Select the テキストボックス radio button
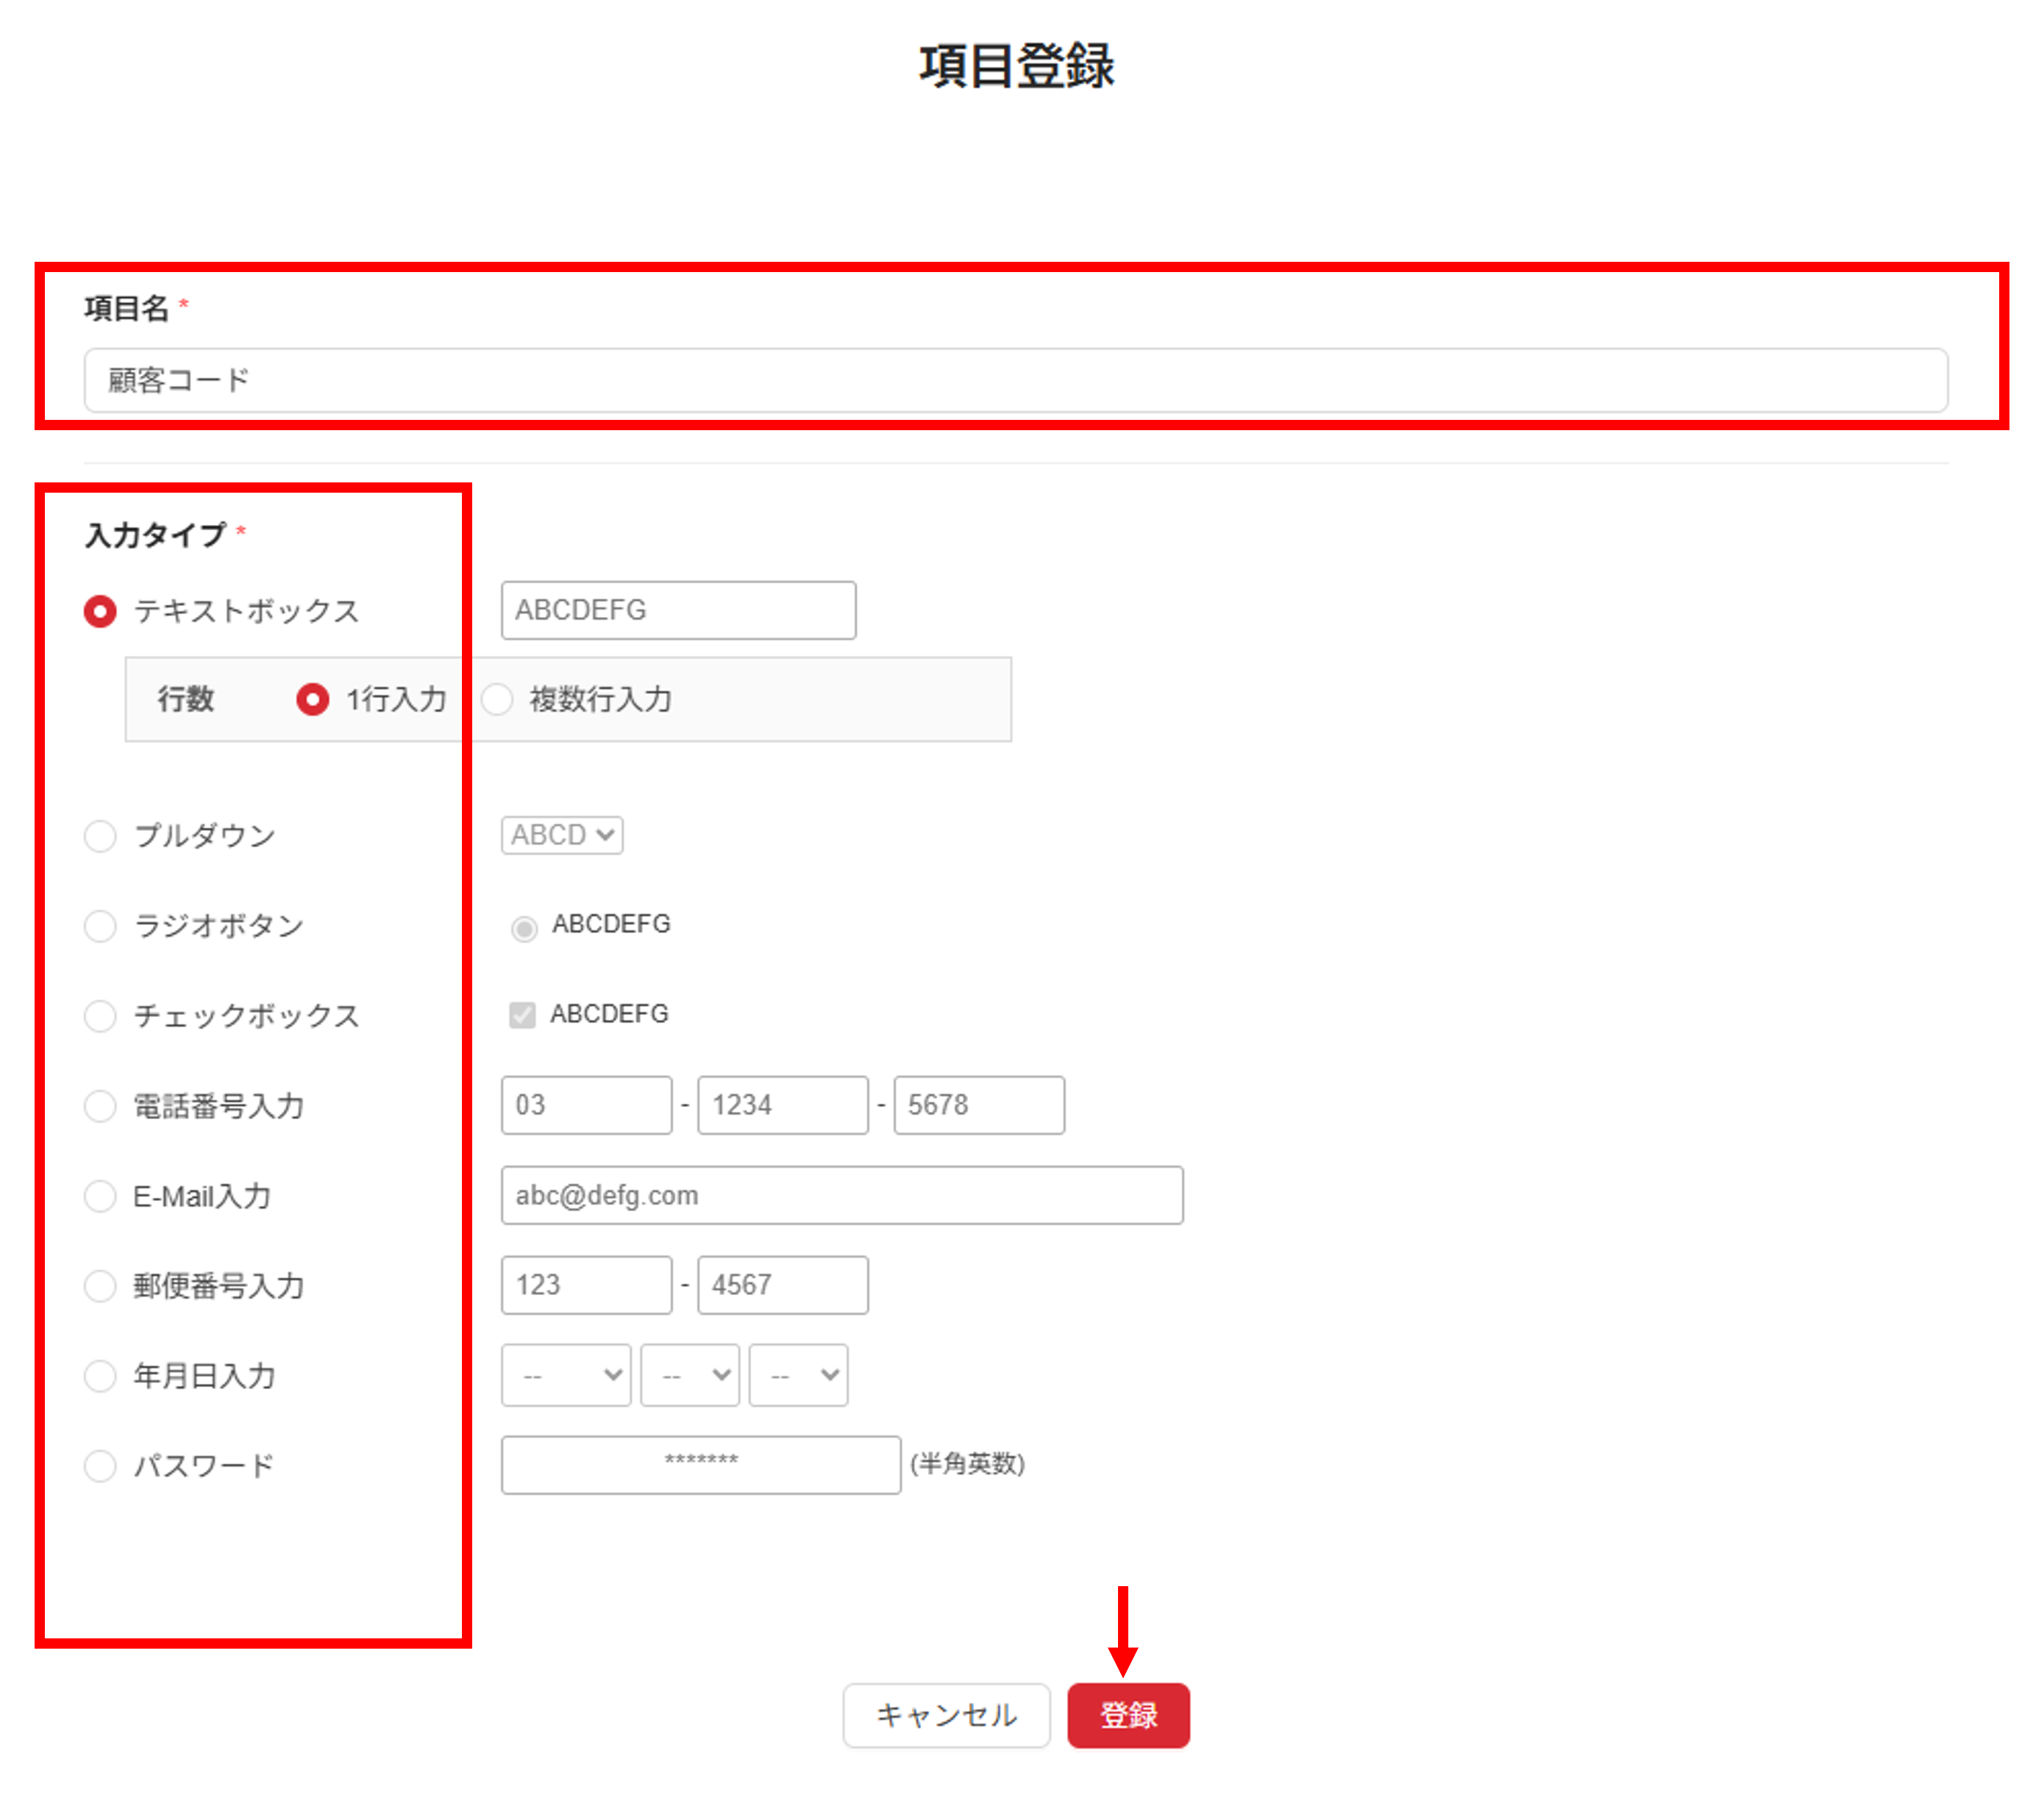This screenshot has height=1820, width=2033. pyautogui.click(x=100, y=611)
